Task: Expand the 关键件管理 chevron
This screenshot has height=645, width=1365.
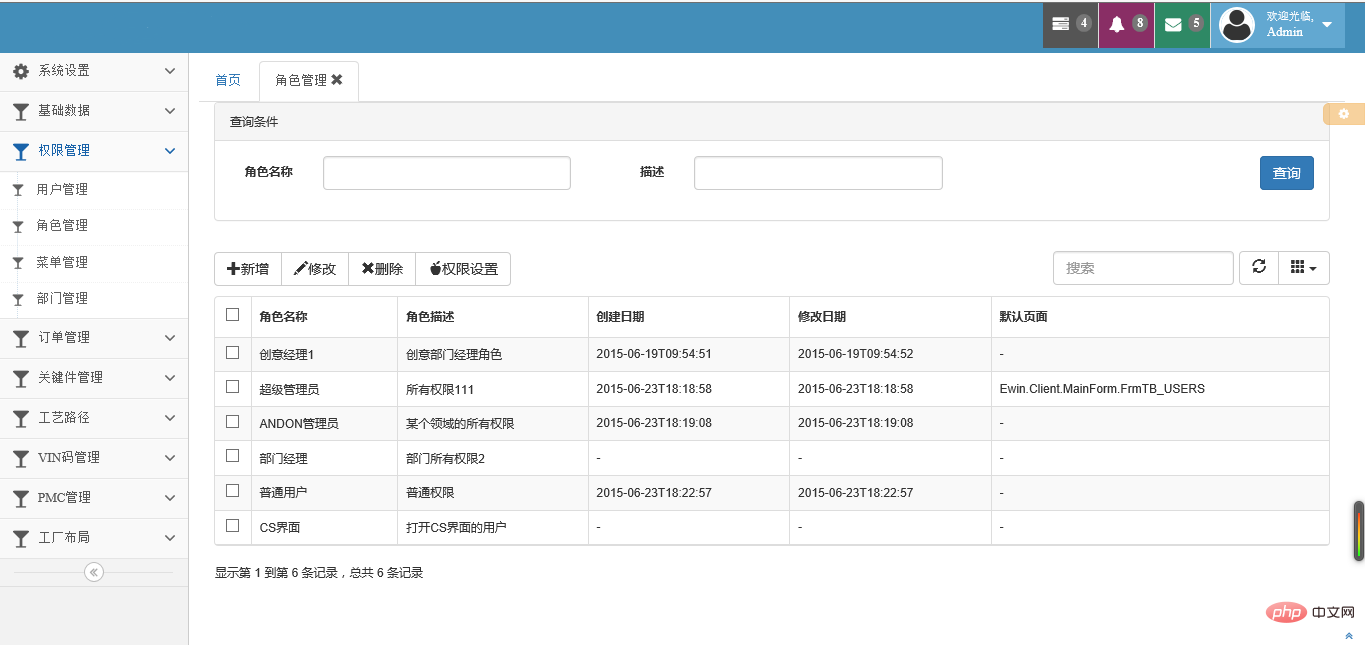Action: (170, 378)
